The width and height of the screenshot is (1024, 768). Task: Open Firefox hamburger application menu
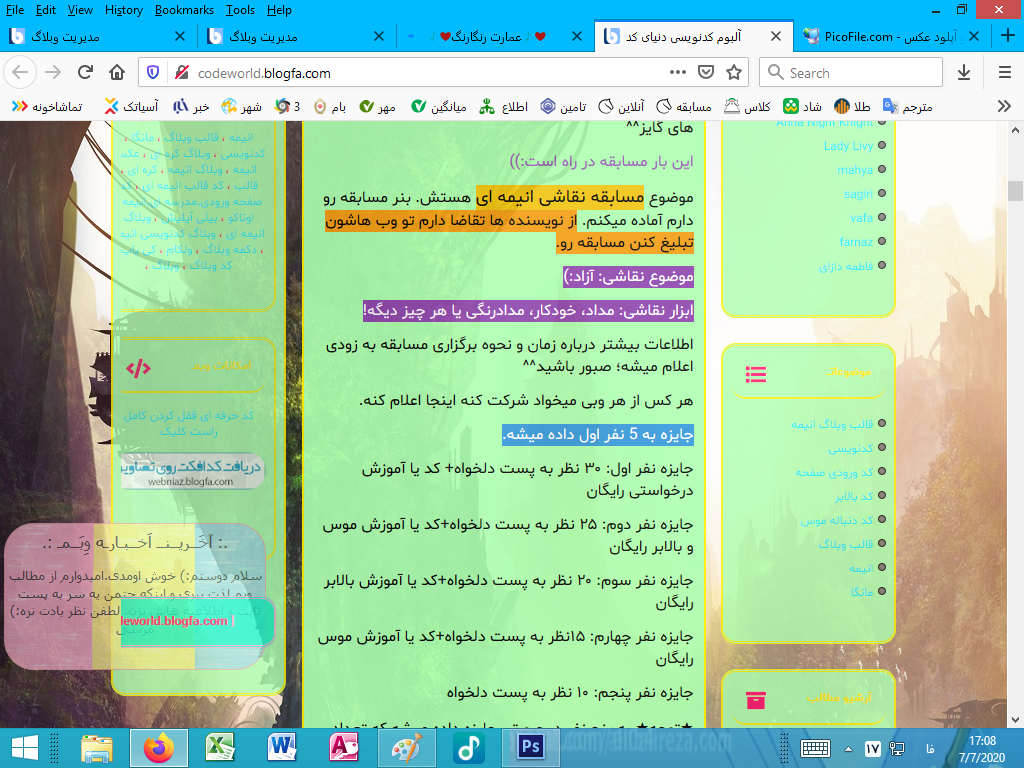pos(1004,73)
